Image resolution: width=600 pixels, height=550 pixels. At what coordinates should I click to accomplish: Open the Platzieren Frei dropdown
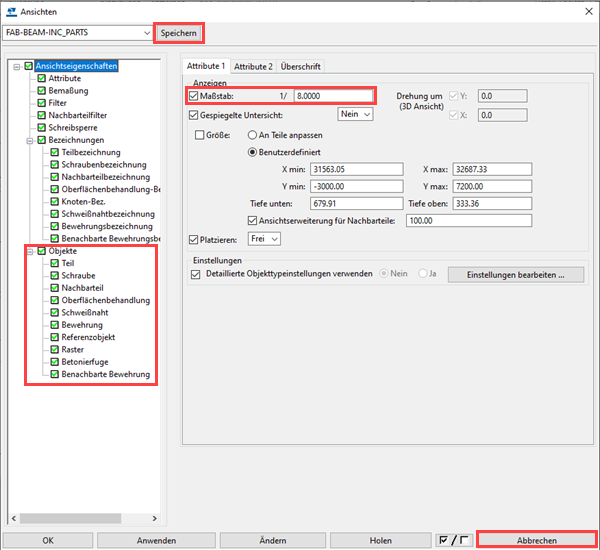263,239
